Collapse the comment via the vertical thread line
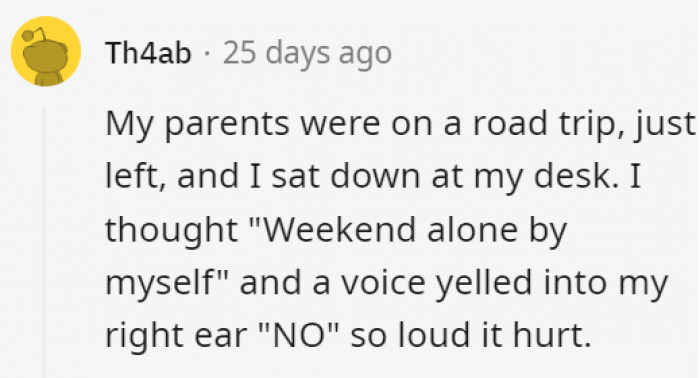This screenshot has width=700, height=378. pos(44,241)
